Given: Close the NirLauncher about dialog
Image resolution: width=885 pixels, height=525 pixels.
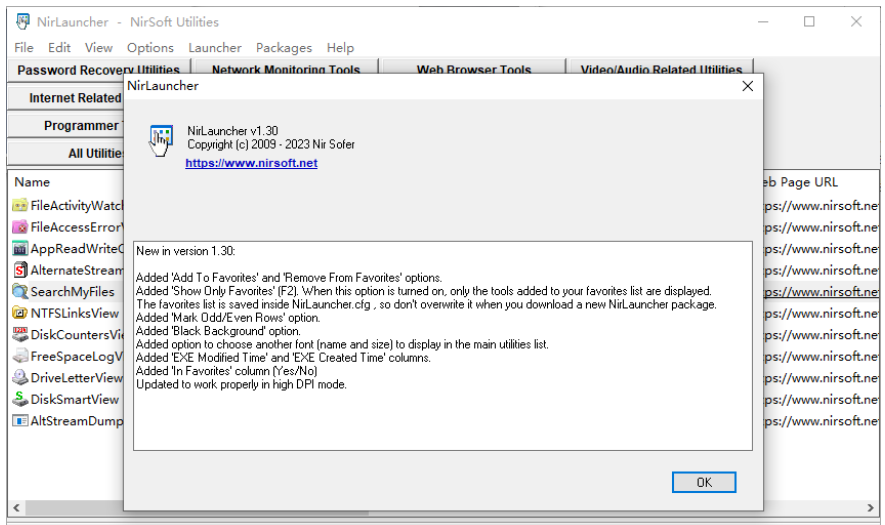Looking at the screenshot, I should [x=747, y=86].
